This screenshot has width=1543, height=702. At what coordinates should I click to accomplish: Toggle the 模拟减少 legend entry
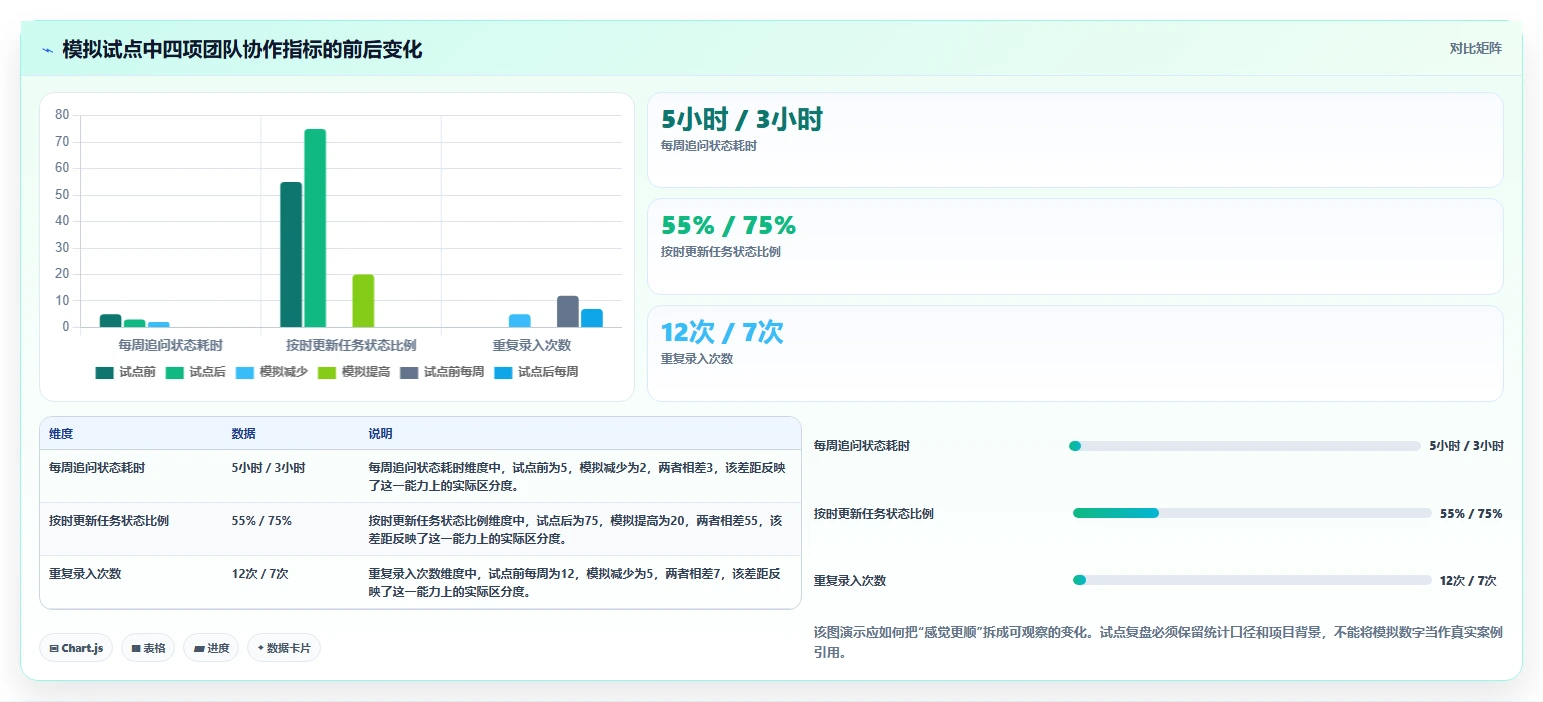point(272,372)
